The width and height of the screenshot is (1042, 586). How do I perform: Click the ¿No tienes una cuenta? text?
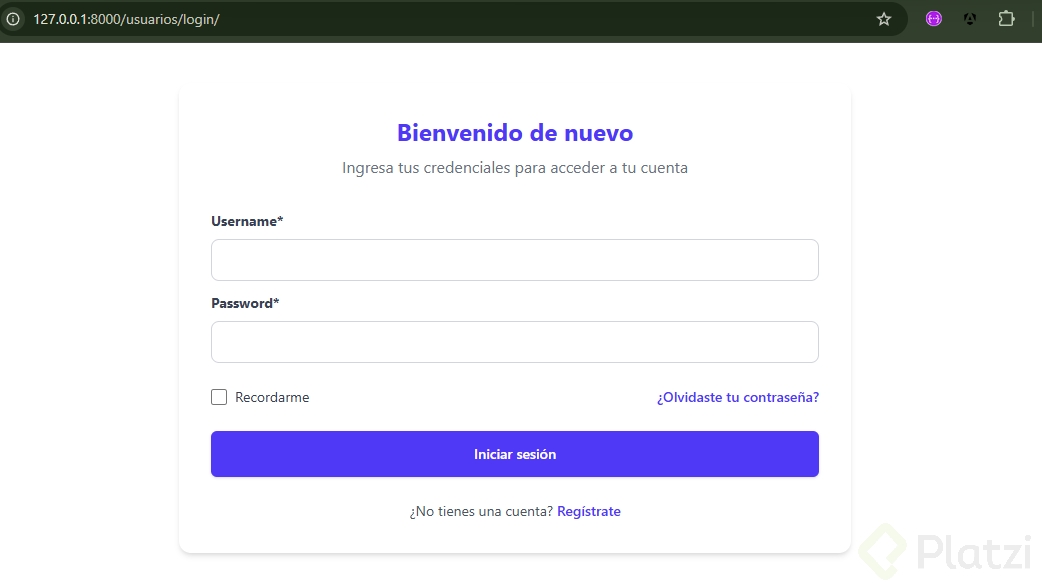tap(481, 512)
